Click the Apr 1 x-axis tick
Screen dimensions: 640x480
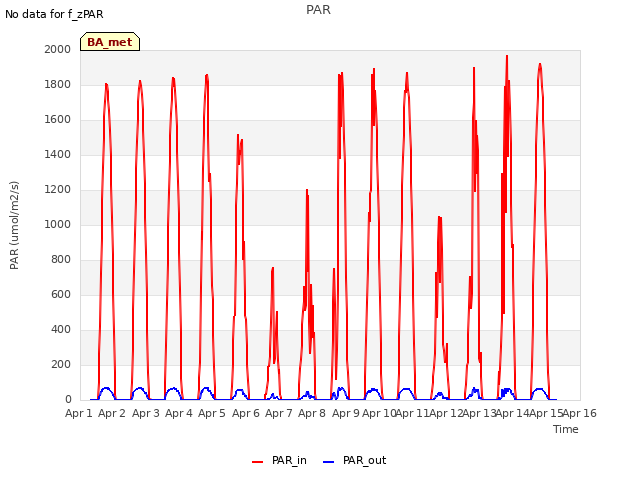tap(79, 413)
